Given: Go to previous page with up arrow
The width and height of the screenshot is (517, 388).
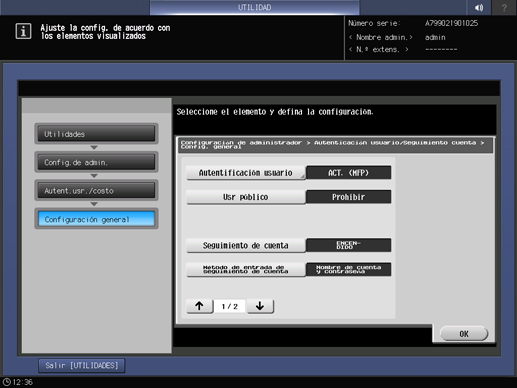Looking at the screenshot, I should click(200, 306).
